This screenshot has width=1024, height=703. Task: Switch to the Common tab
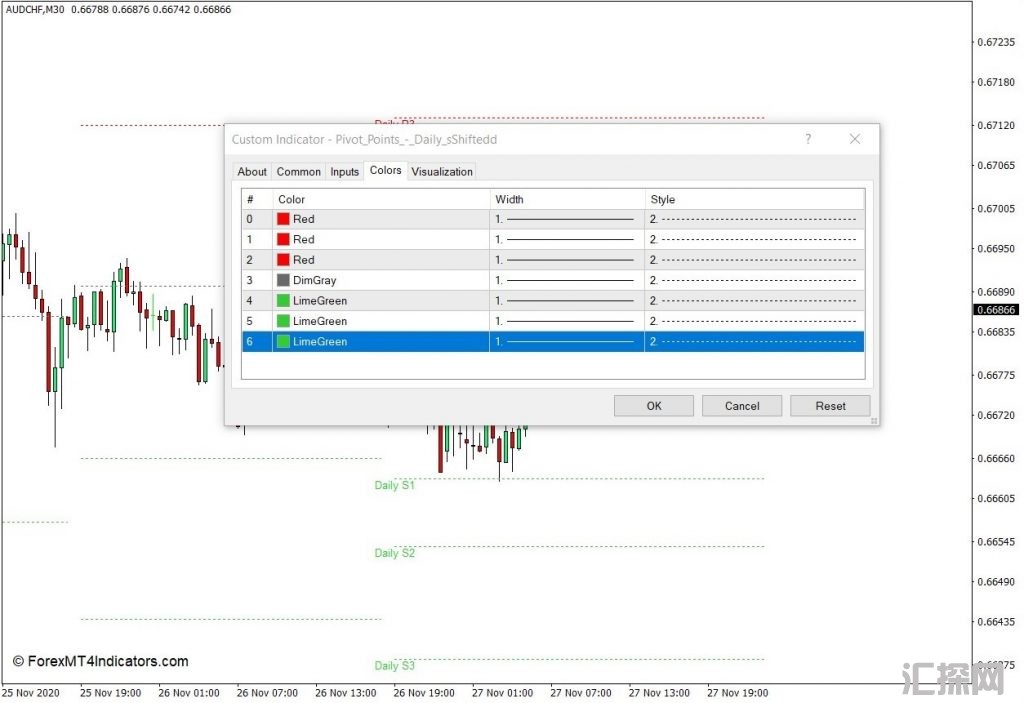[299, 172]
